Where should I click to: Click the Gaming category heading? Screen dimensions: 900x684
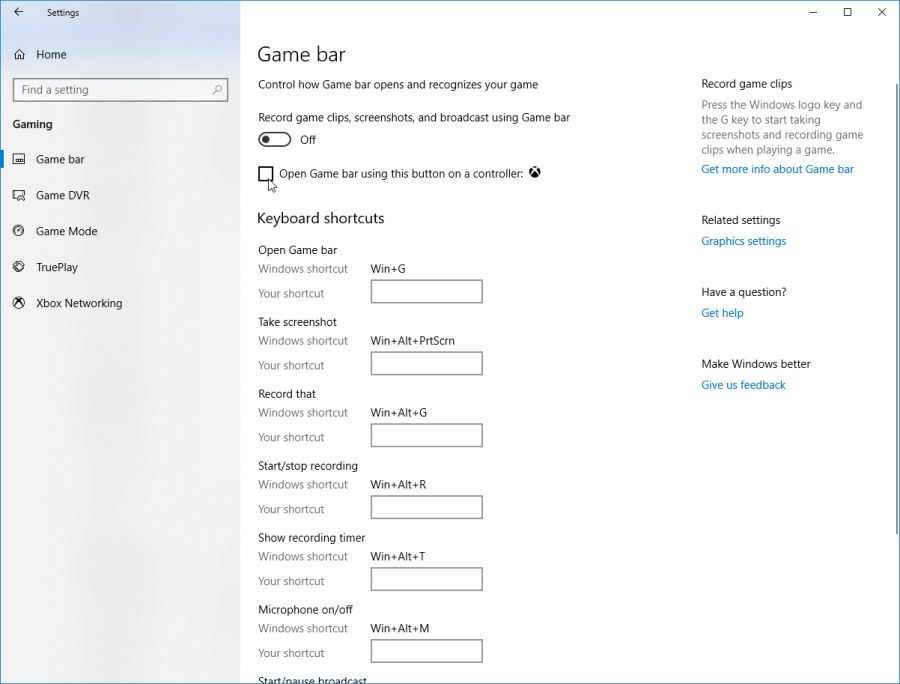point(33,124)
